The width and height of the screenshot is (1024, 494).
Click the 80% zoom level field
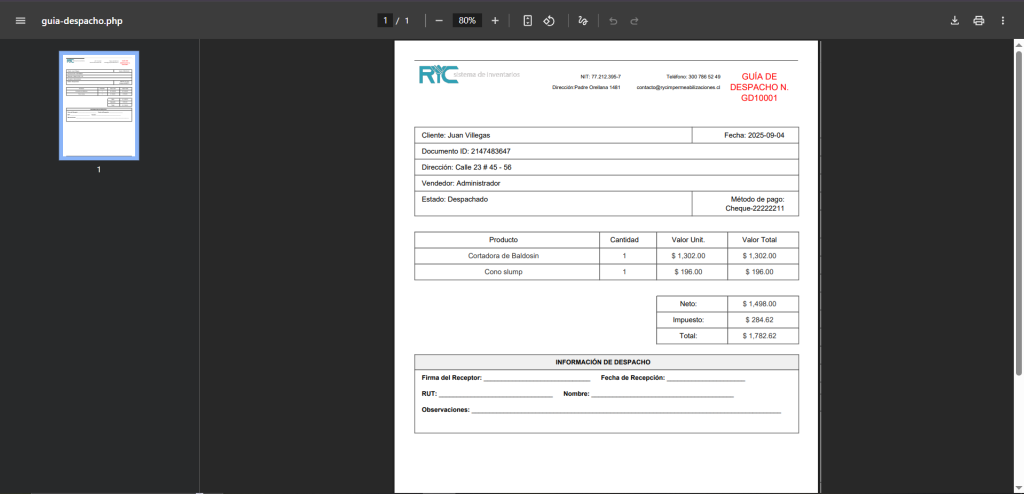coord(466,20)
